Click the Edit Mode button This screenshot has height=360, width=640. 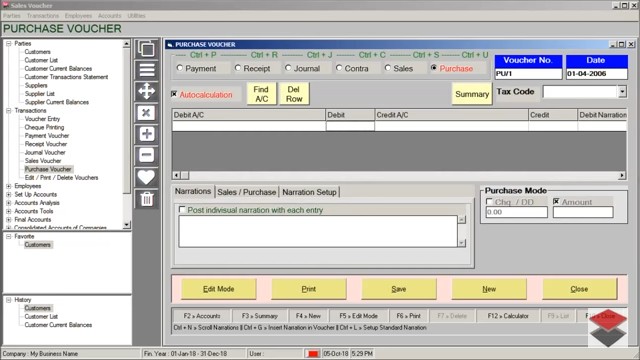pos(218,289)
